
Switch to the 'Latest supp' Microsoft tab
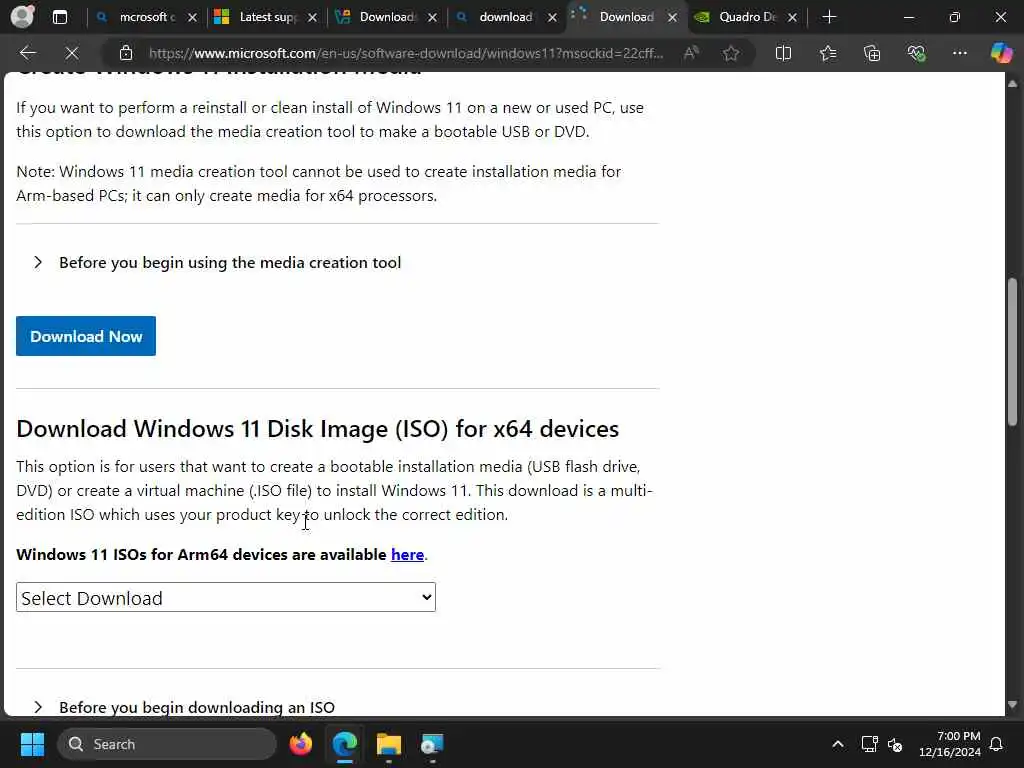pos(264,17)
